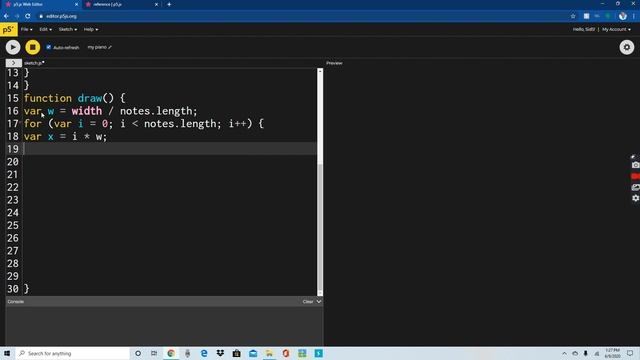Viewport: 640px width, 360px height.
Task: Open the Chrome three-dot menu
Action: click(x=634, y=16)
